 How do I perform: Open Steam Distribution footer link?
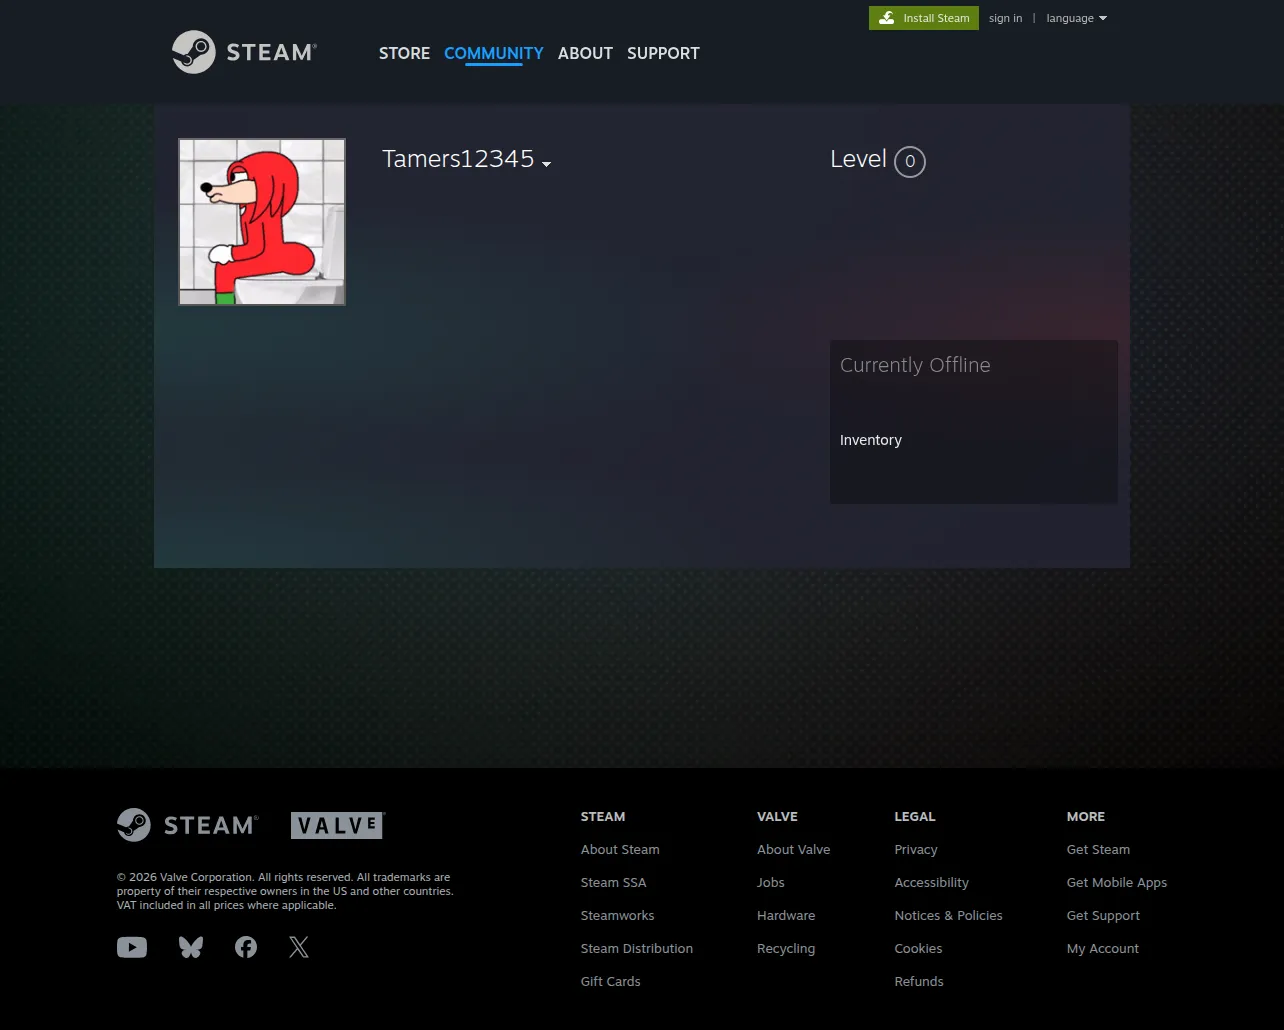click(x=637, y=948)
